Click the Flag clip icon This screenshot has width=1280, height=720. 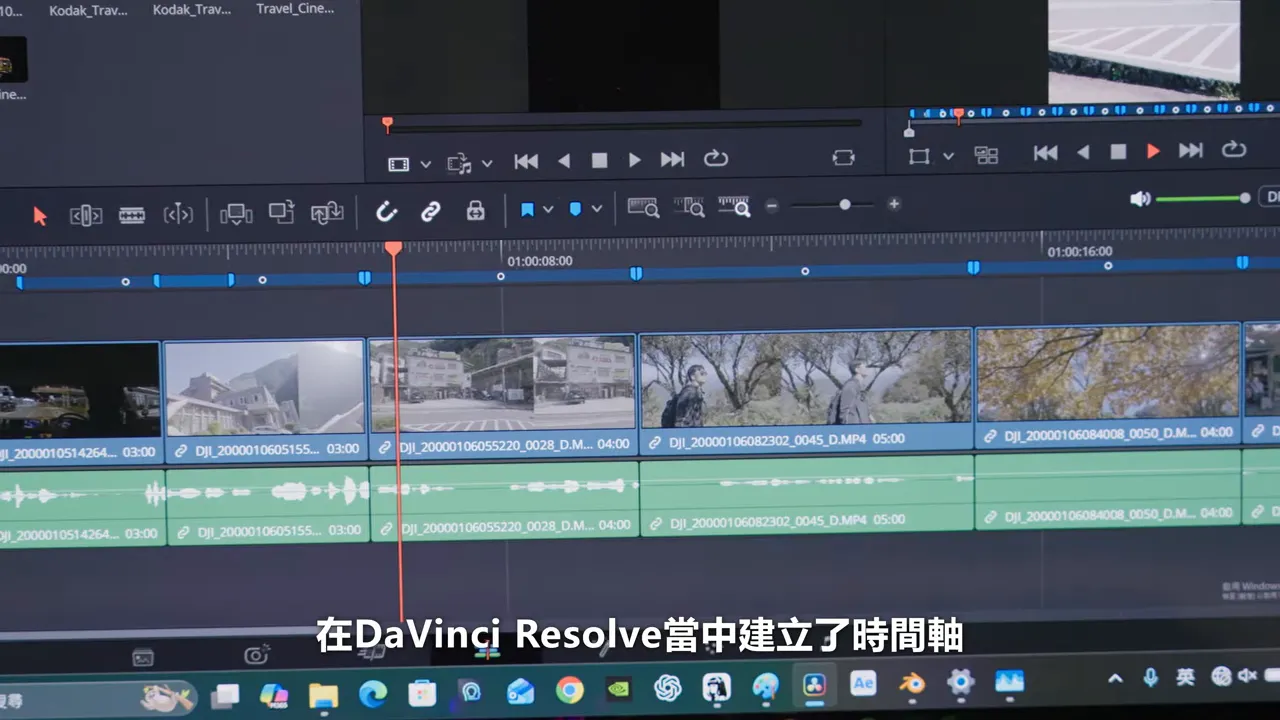point(527,209)
